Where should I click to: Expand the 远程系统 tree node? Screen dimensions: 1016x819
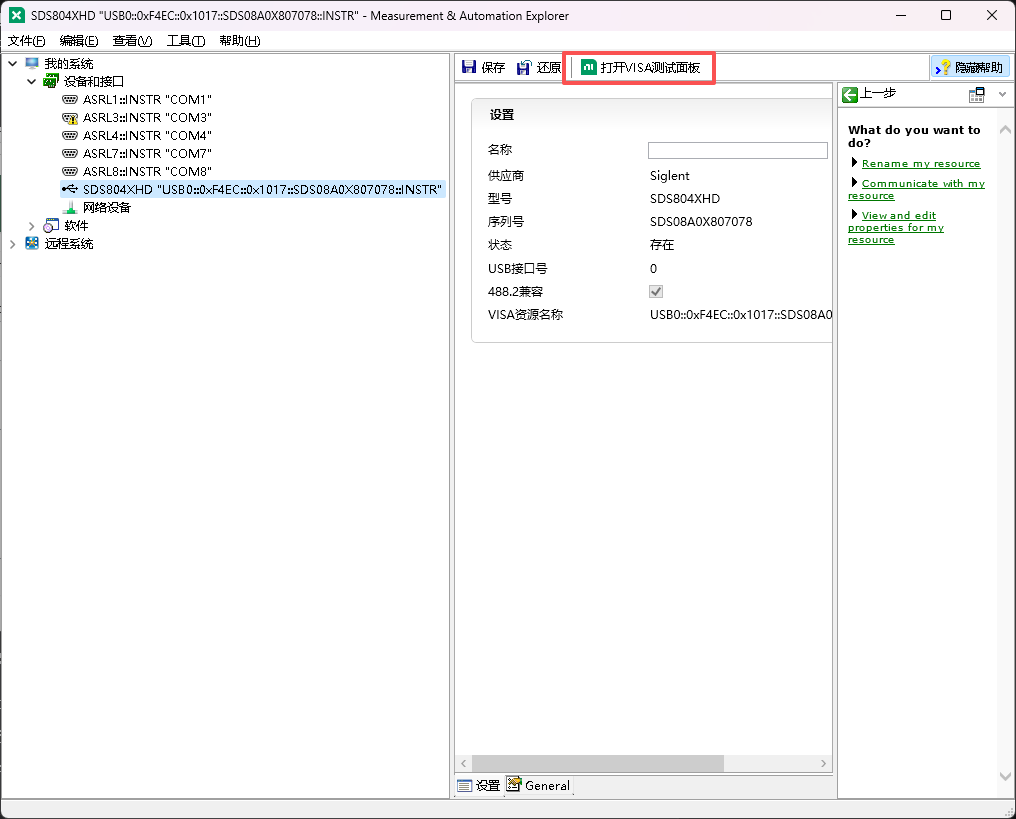(13, 244)
